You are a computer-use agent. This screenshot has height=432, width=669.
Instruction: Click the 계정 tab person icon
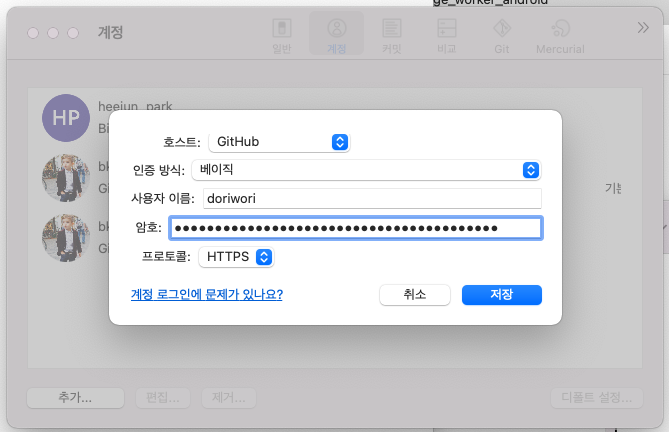[337, 28]
